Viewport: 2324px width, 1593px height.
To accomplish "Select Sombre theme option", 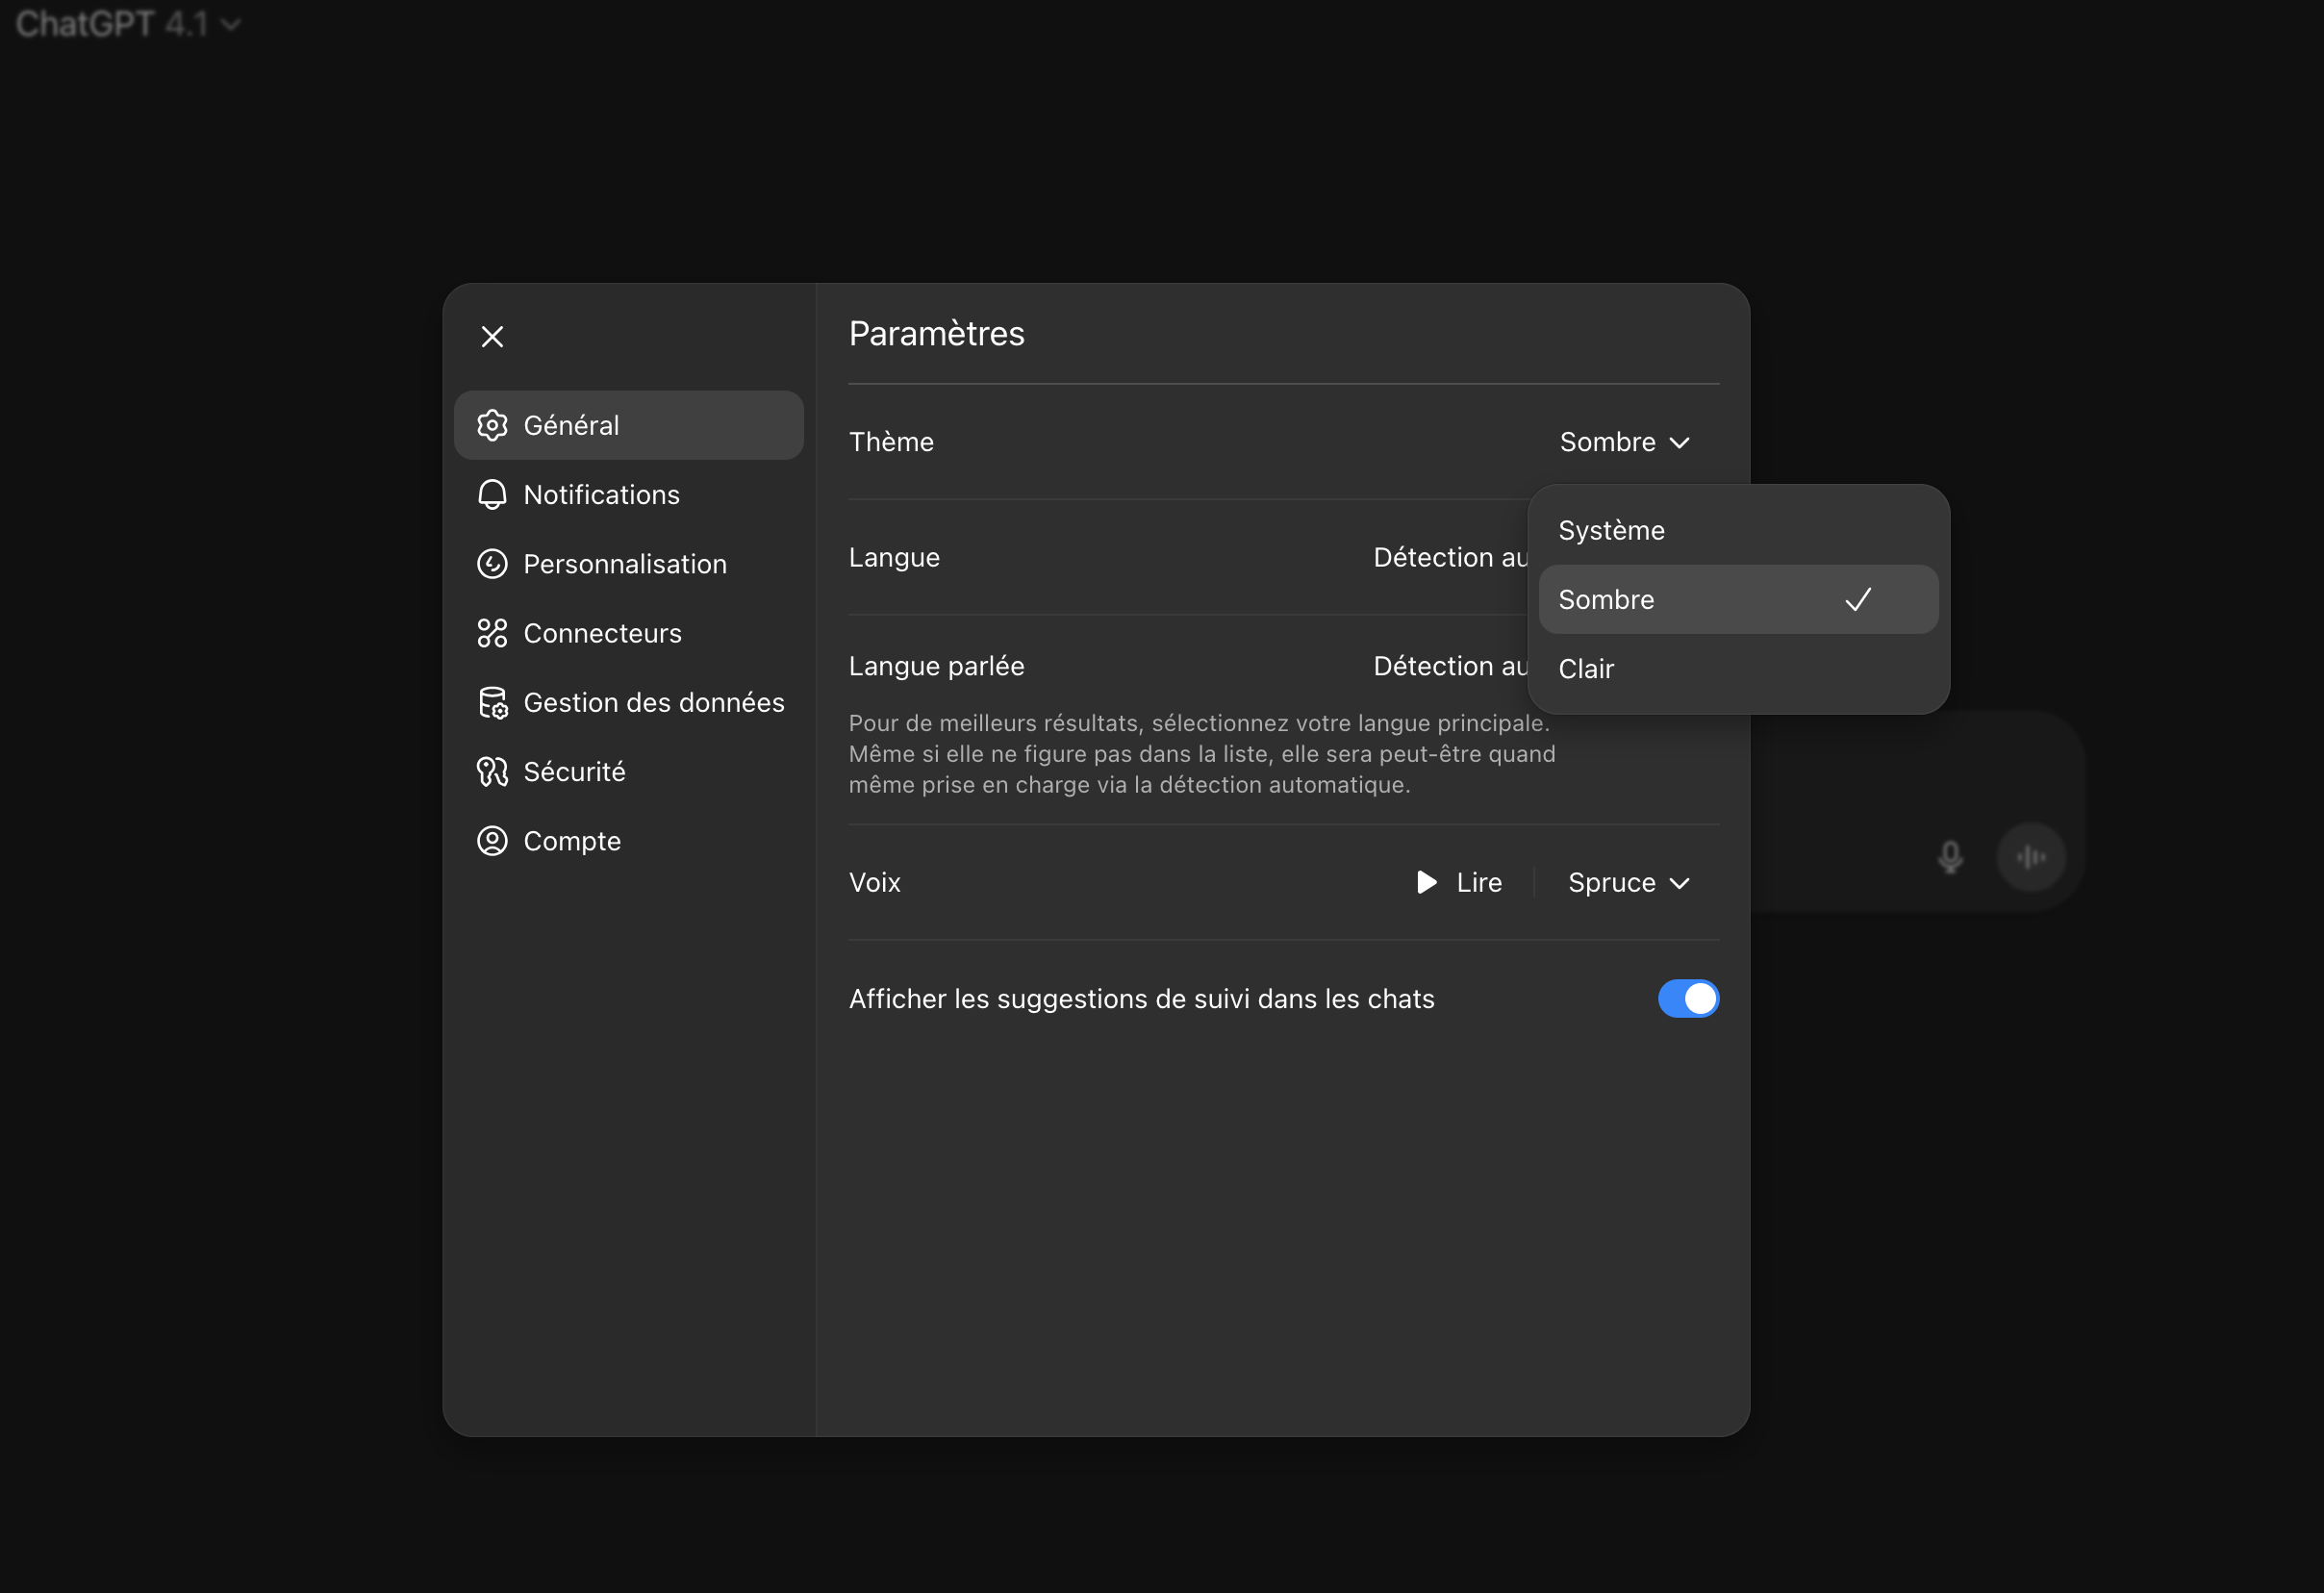I will coord(1738,599).
